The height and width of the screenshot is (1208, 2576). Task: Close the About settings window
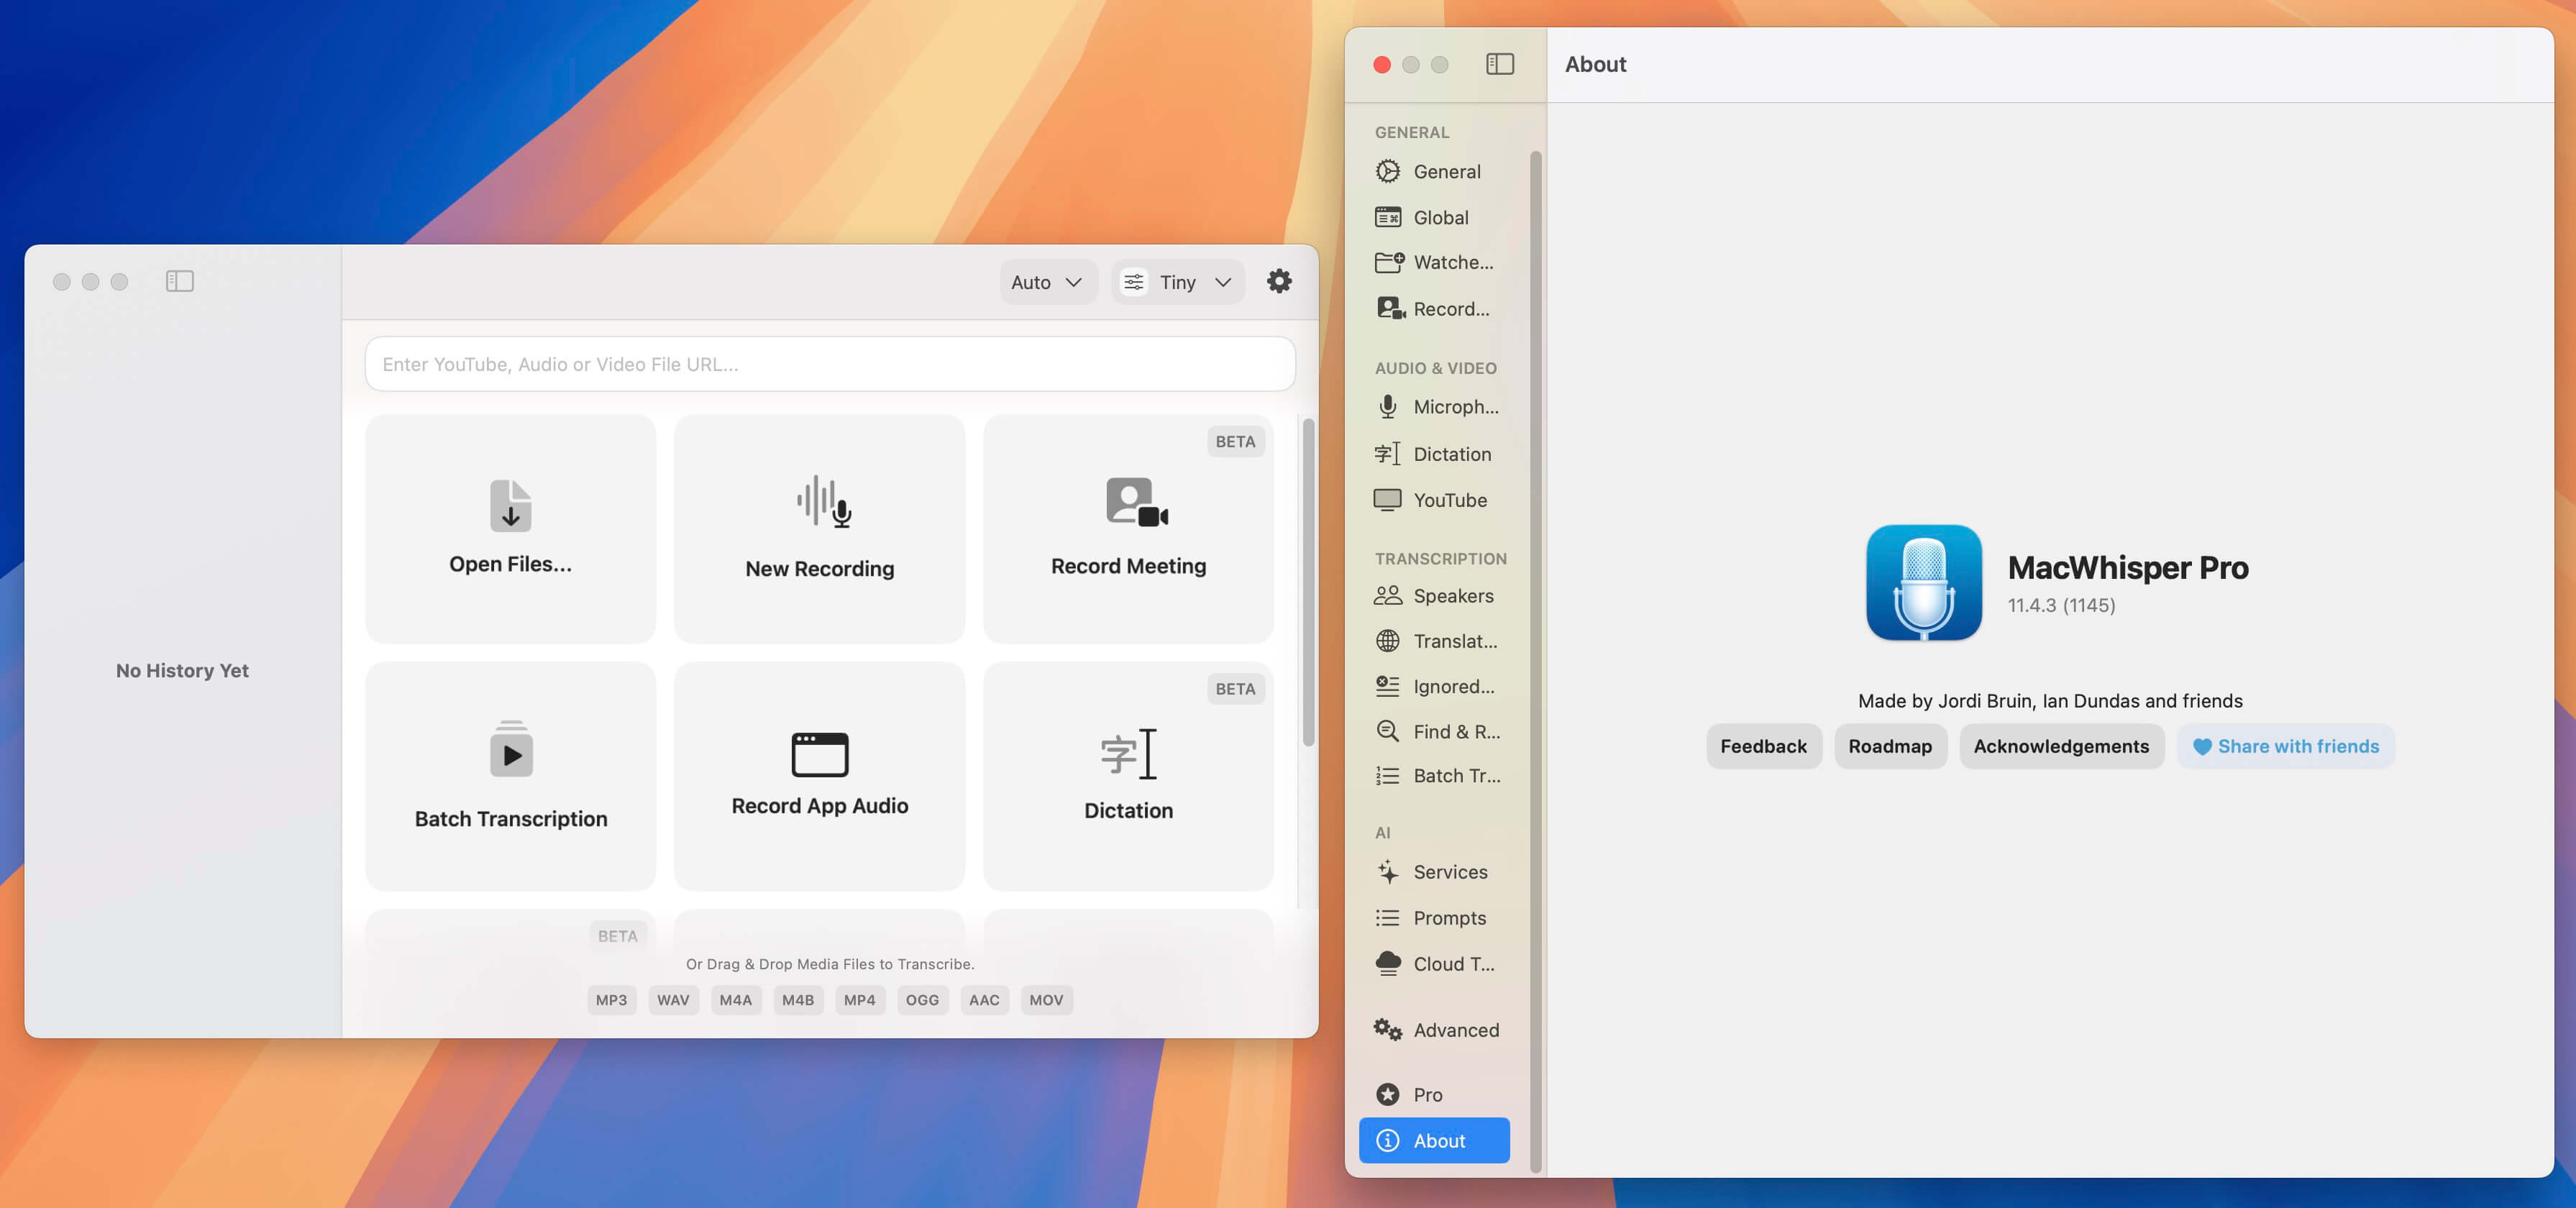tap(1382, 65)
